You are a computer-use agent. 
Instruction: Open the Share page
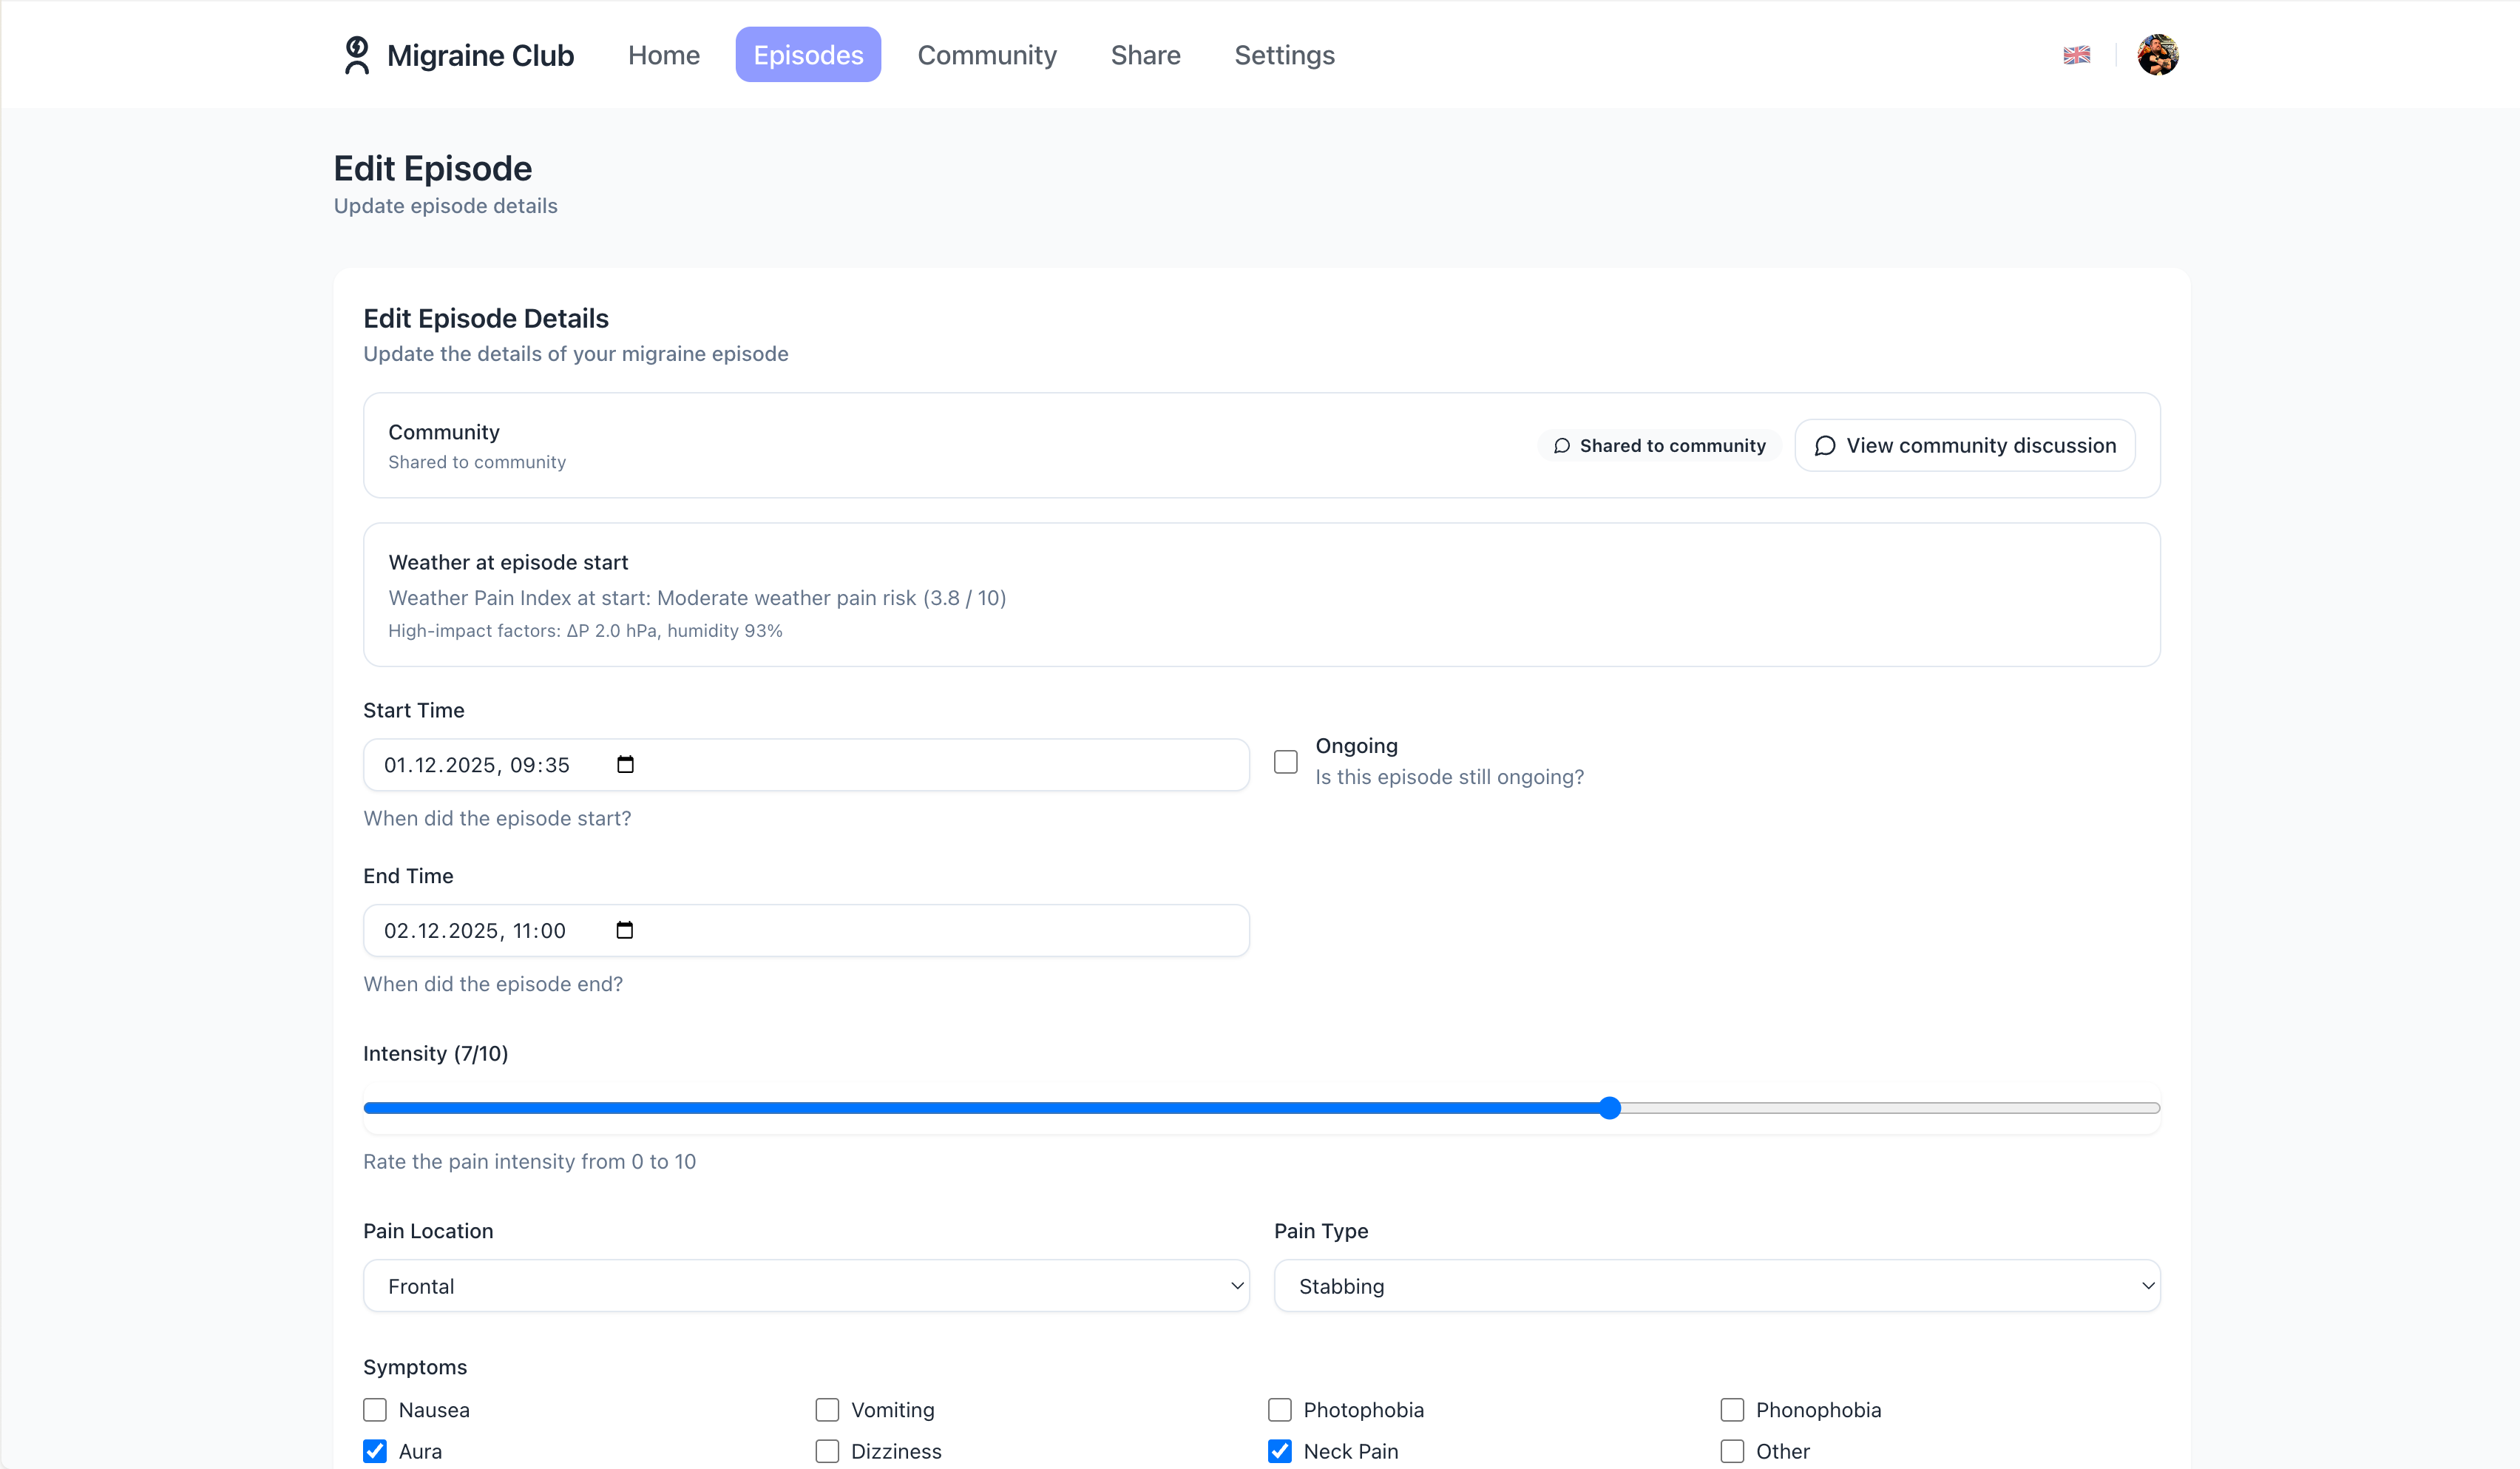pyautogui.click(x=1145, y=55)
